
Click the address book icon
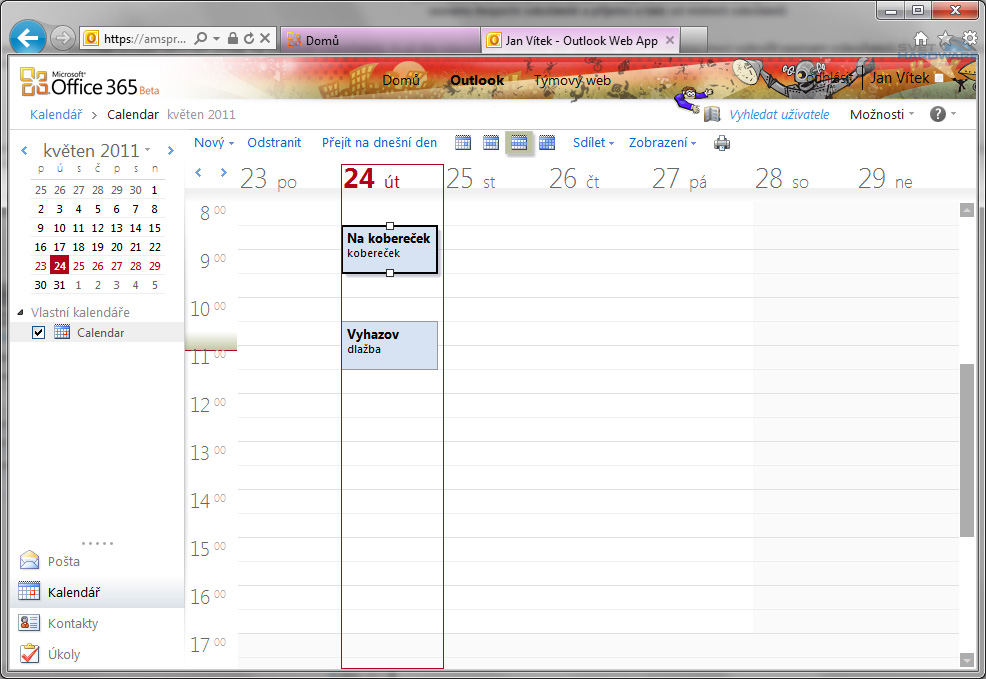(x=712, y=114)
